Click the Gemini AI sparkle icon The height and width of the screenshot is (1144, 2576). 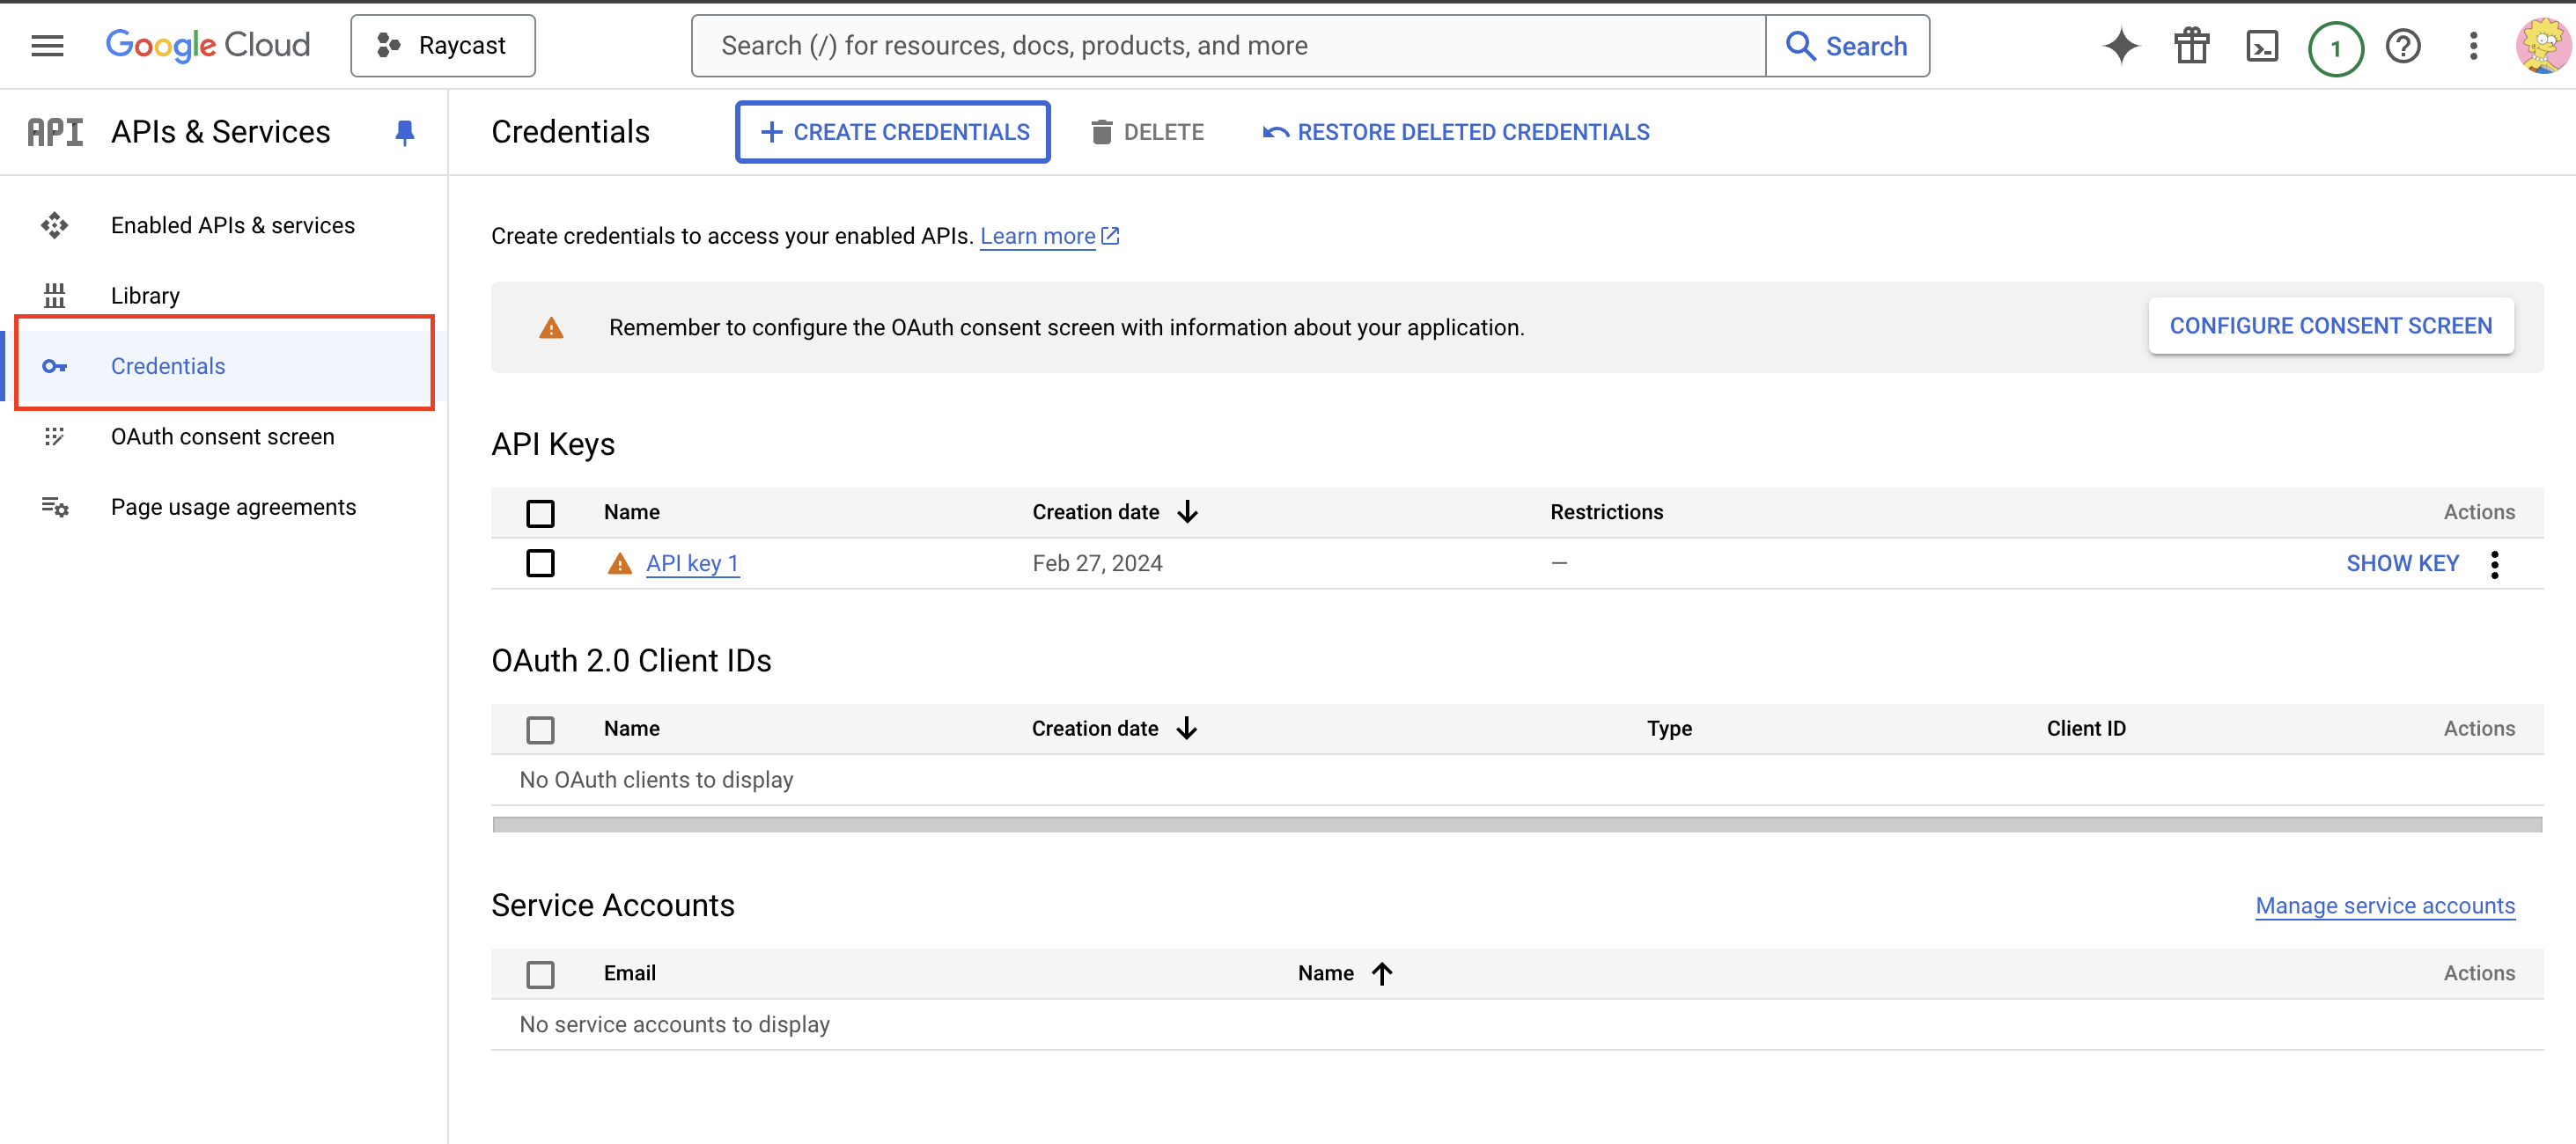pos(2120,46)
